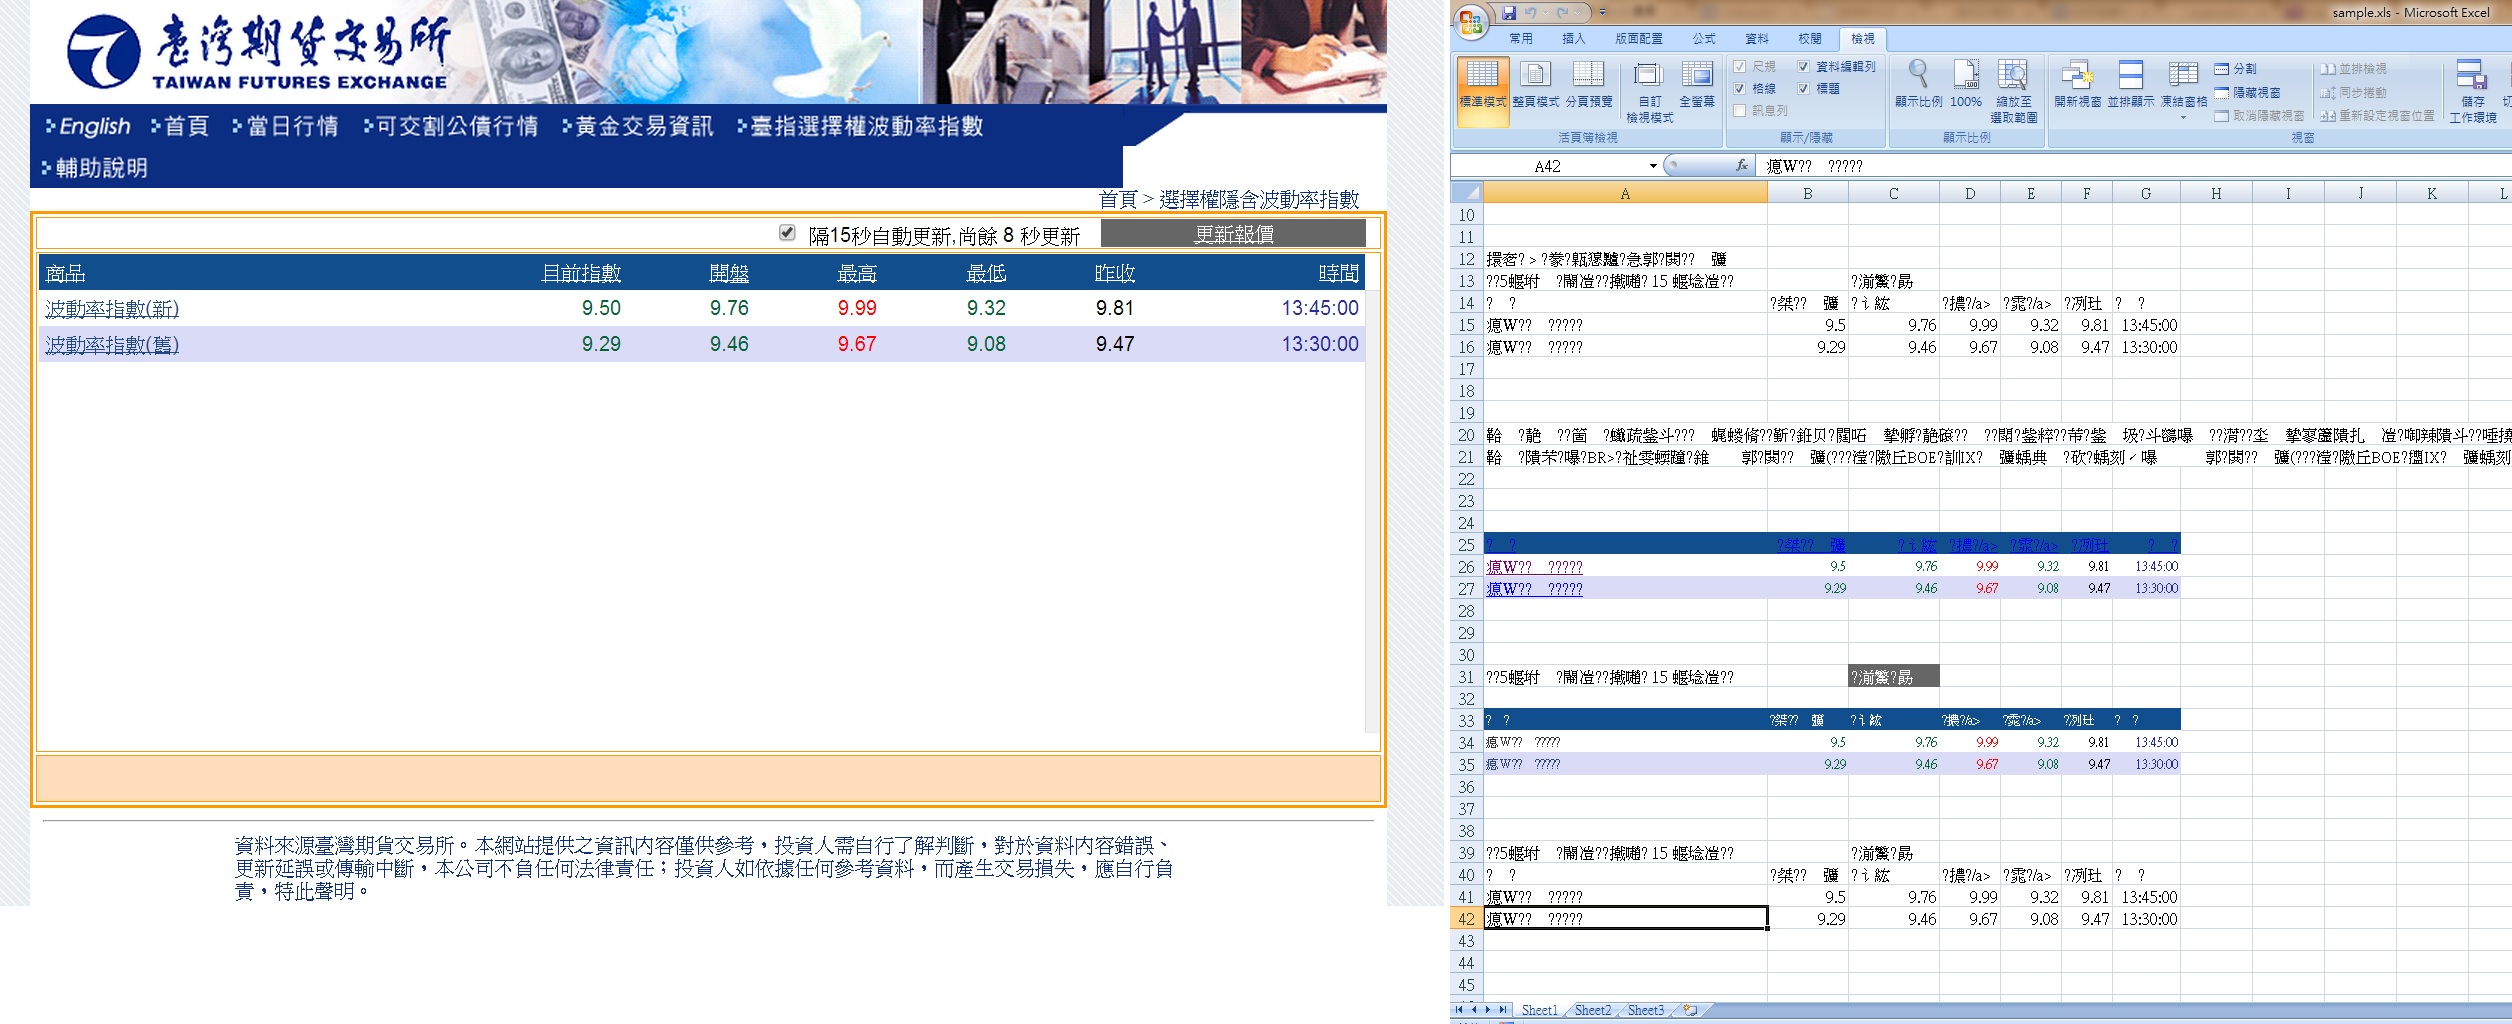Open the Redo history dropdown arrow
Viewport: 2512px width, 1024px height.
click(x=1577, y=13)
